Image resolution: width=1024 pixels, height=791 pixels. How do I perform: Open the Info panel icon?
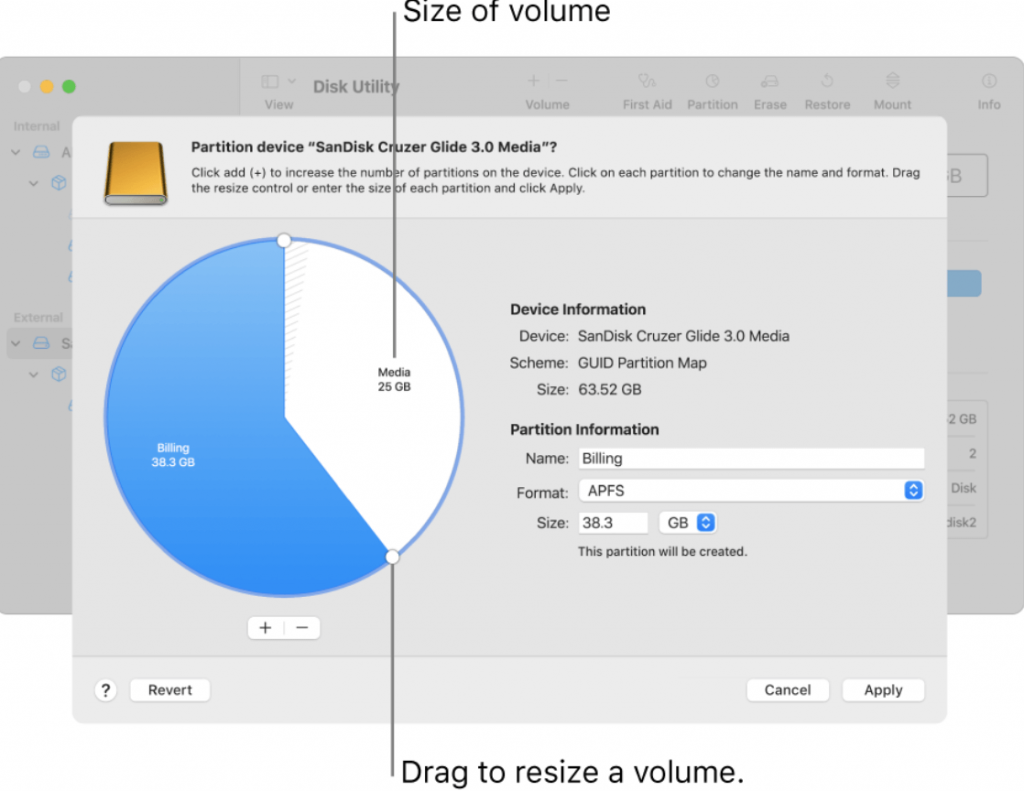click(x=988, y=81)
